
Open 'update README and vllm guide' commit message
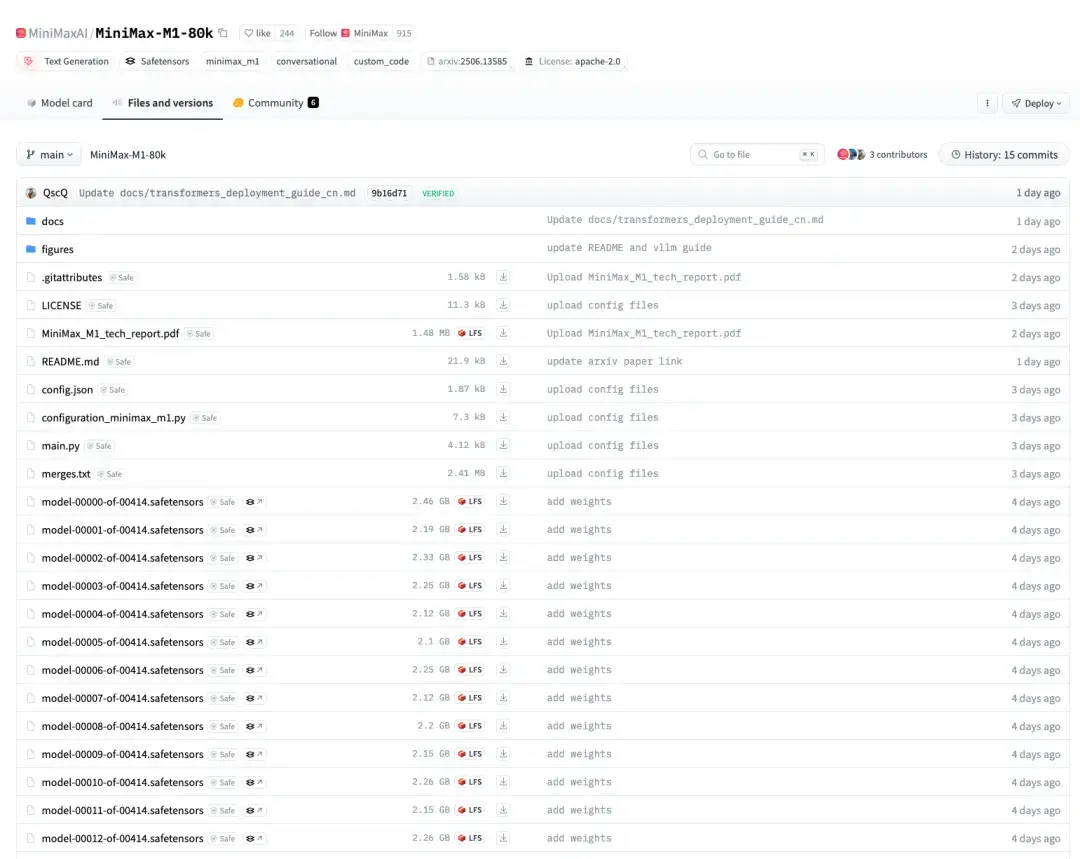coord(629,247)
